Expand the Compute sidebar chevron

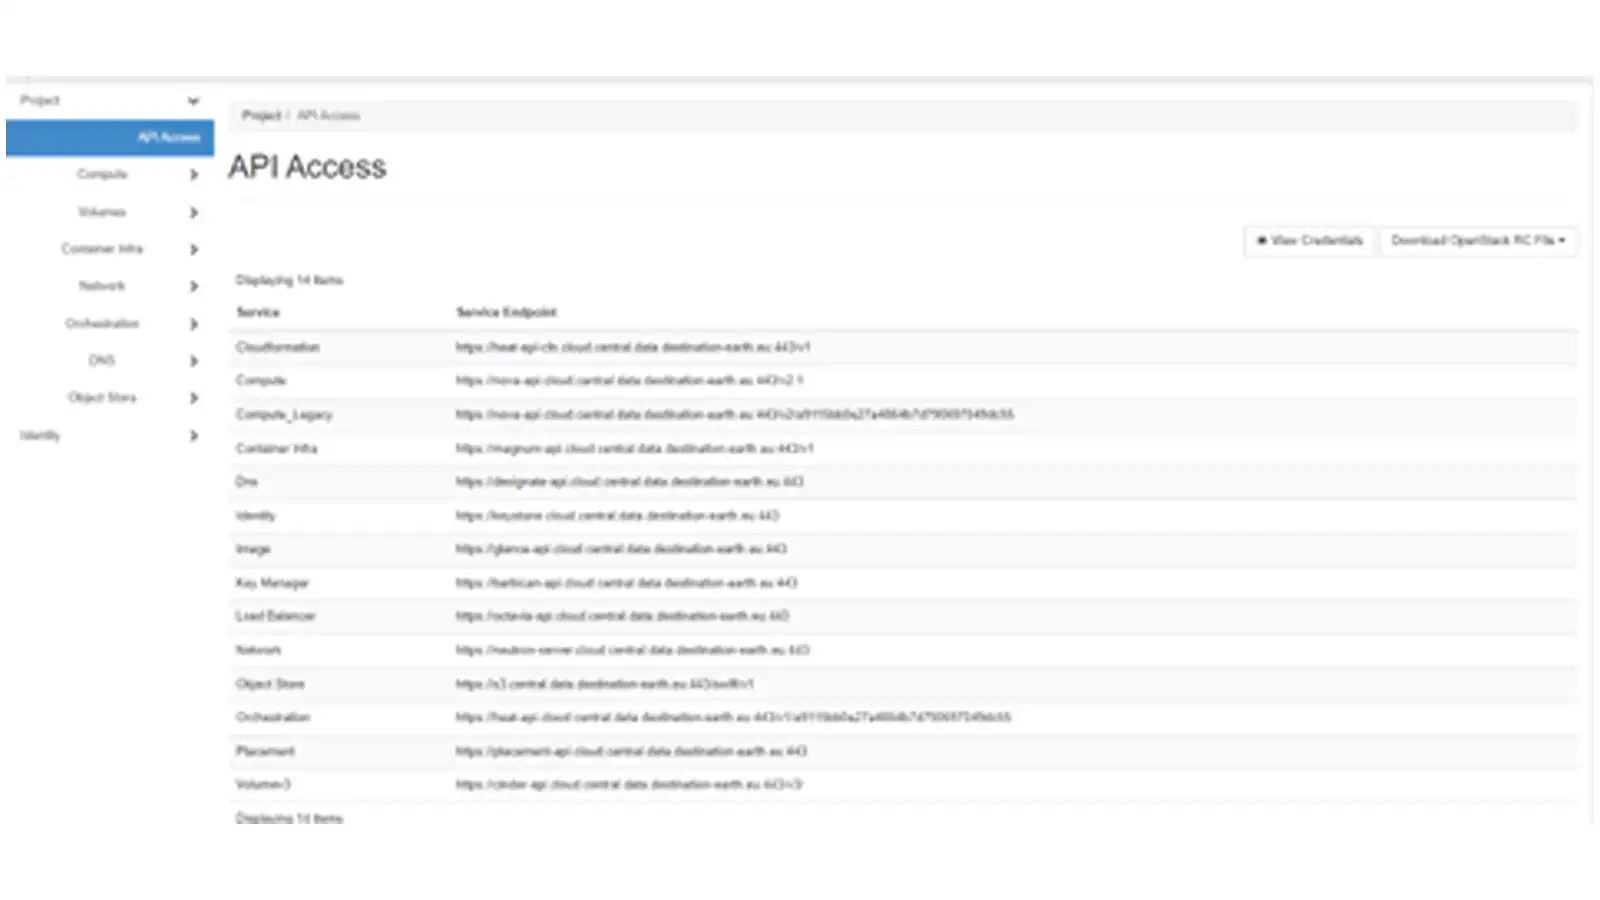click(193, 175)
